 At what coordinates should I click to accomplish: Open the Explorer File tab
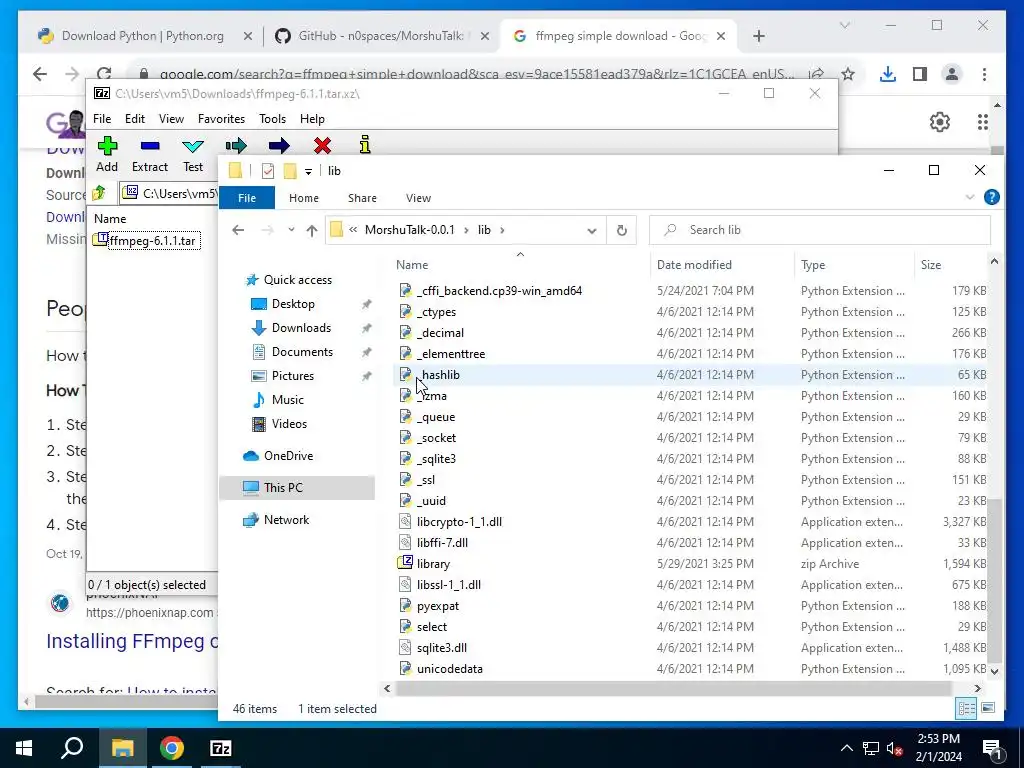pyautogui.click(x=247, y=198)
